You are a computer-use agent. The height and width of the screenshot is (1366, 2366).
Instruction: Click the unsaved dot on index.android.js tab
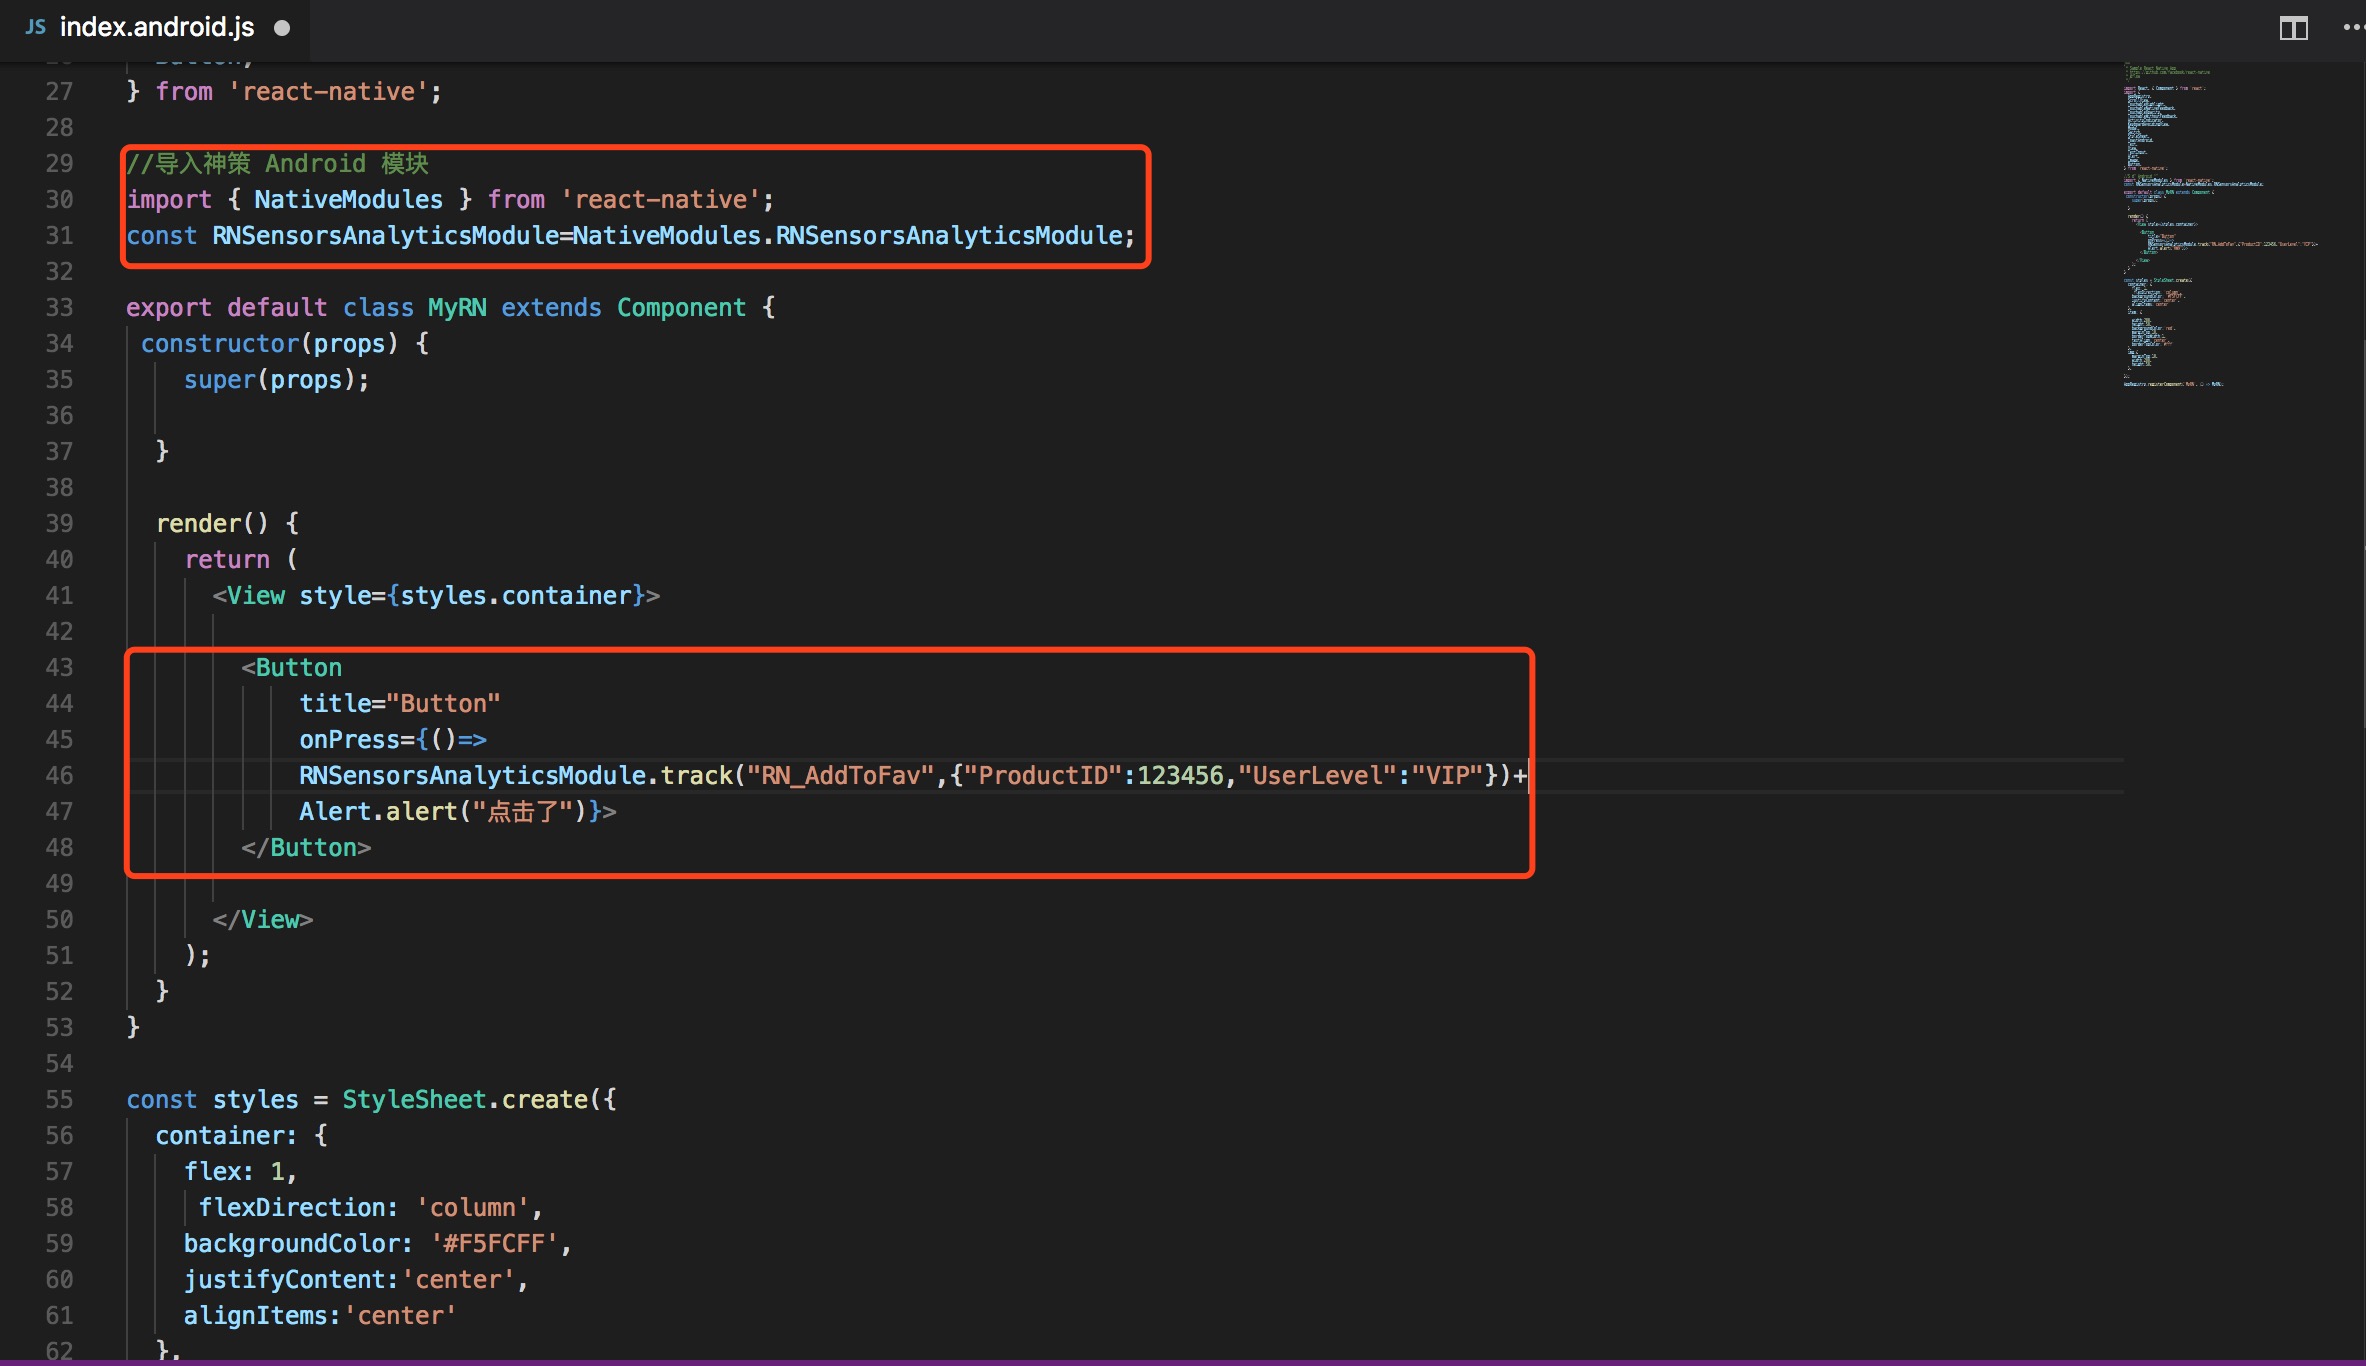pos(282,28)
